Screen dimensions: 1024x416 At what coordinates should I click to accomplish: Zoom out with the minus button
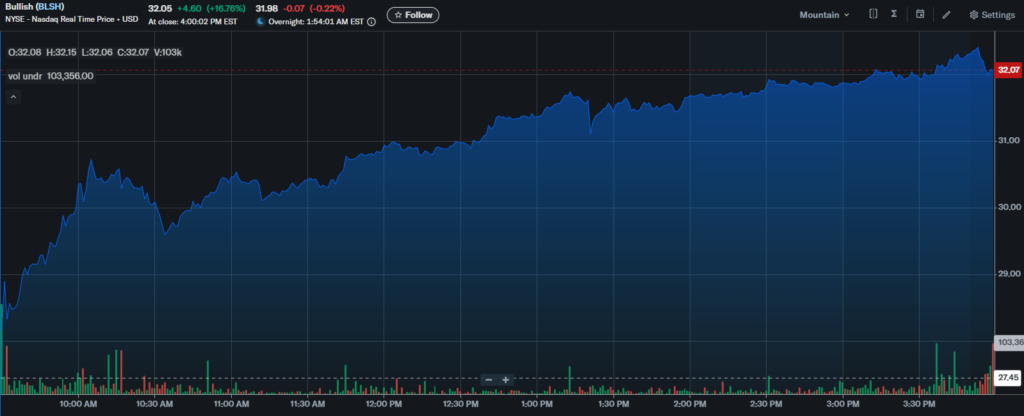tap(489, 380)
